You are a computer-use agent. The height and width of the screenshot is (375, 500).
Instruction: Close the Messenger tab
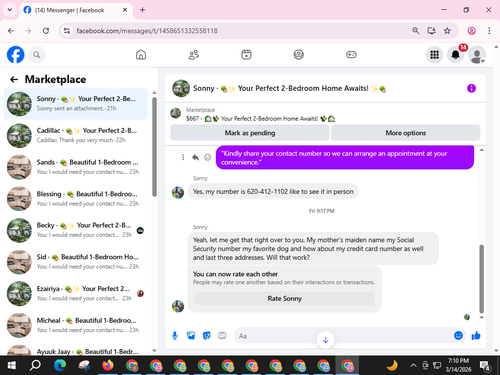click(125, 10)
